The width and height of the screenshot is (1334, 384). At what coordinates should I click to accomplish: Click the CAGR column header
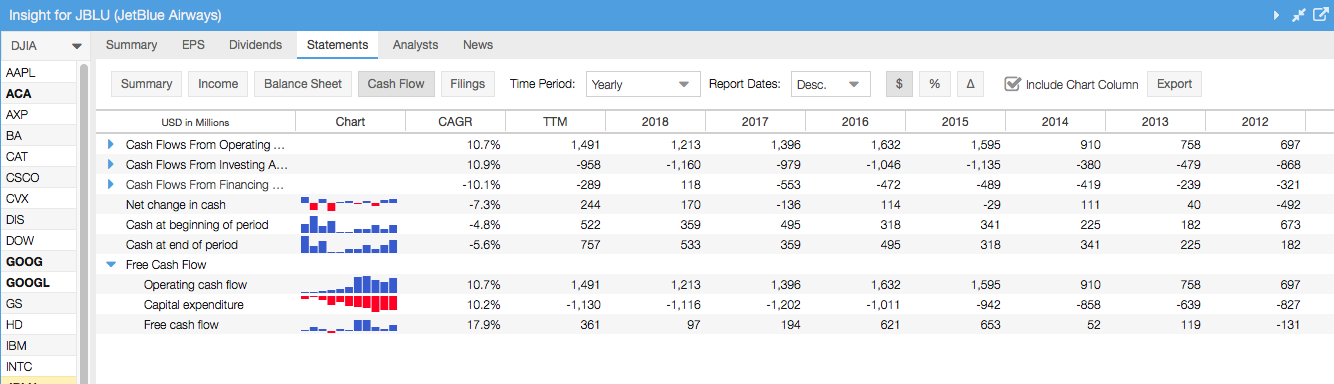point(455,122)
